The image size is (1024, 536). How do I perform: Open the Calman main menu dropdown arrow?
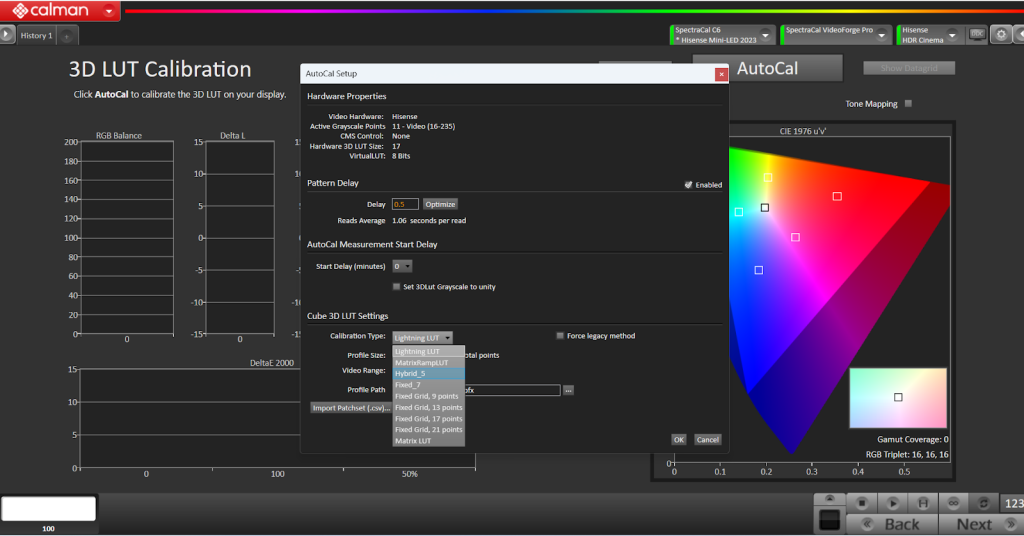(x=109, y=10)
